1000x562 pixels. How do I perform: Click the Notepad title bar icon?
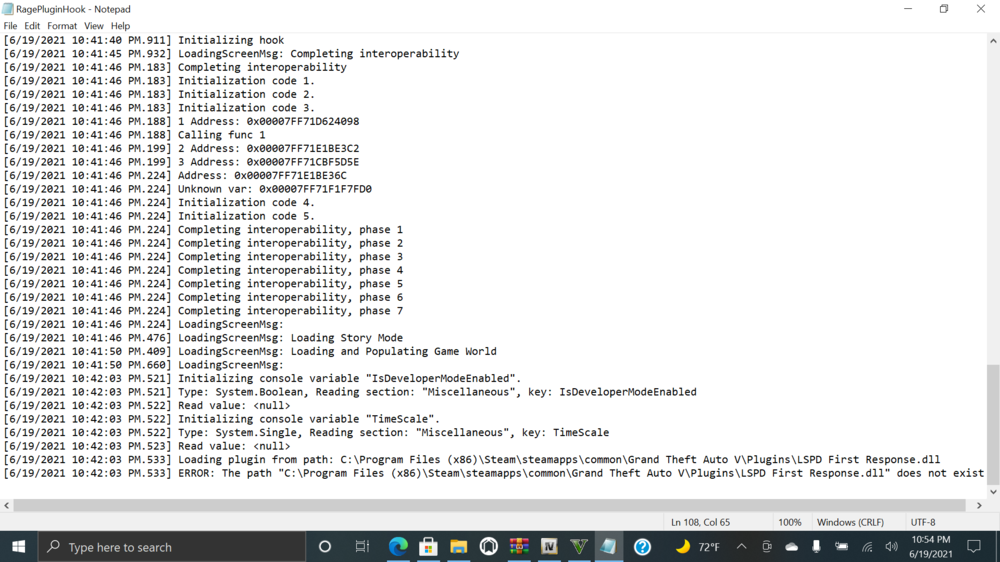click(x=8, y=9)
